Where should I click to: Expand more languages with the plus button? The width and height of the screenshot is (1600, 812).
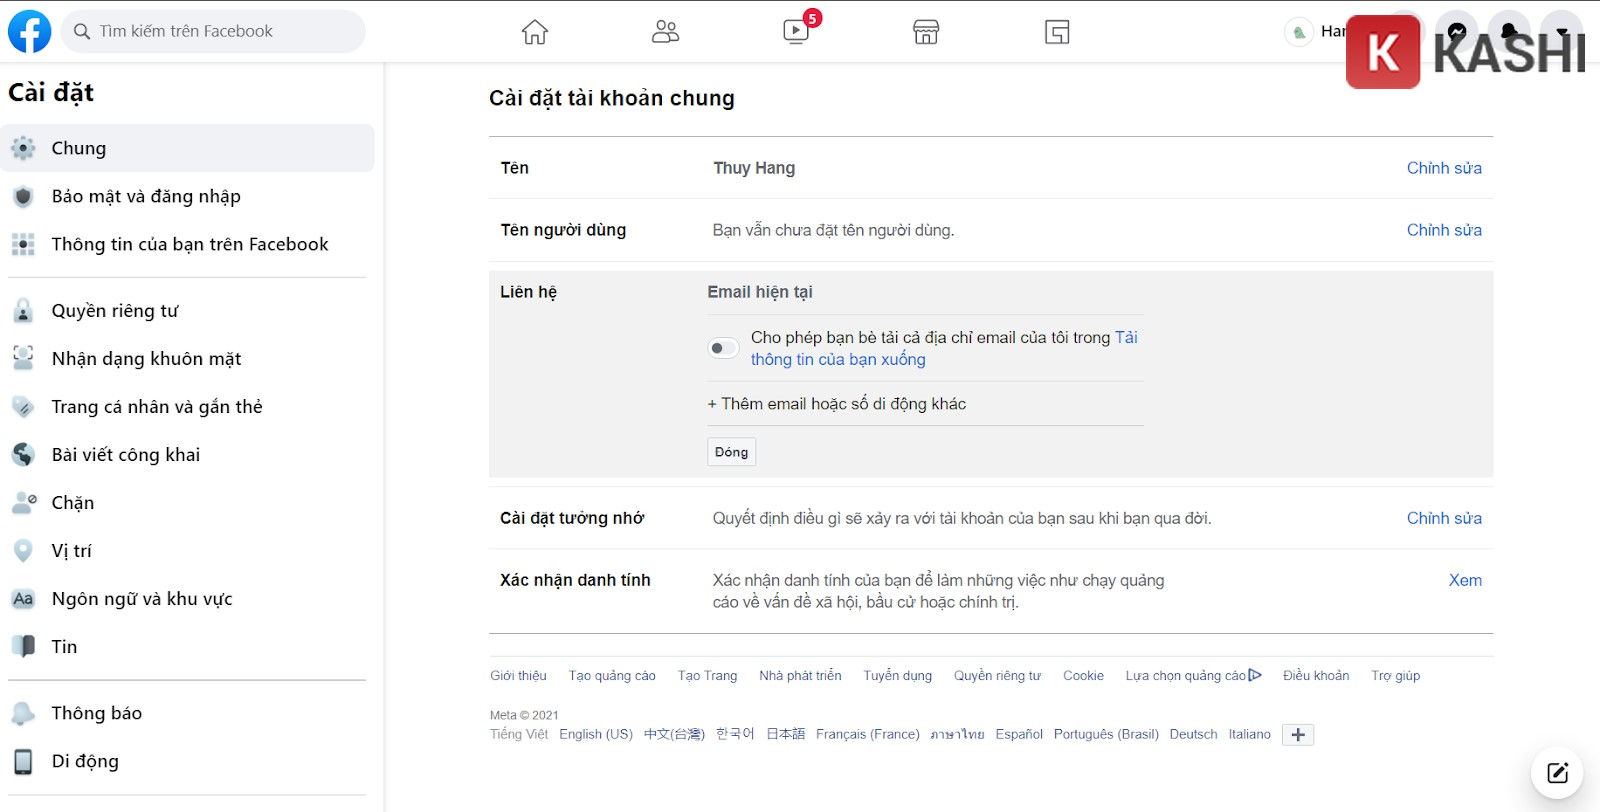1298,735
